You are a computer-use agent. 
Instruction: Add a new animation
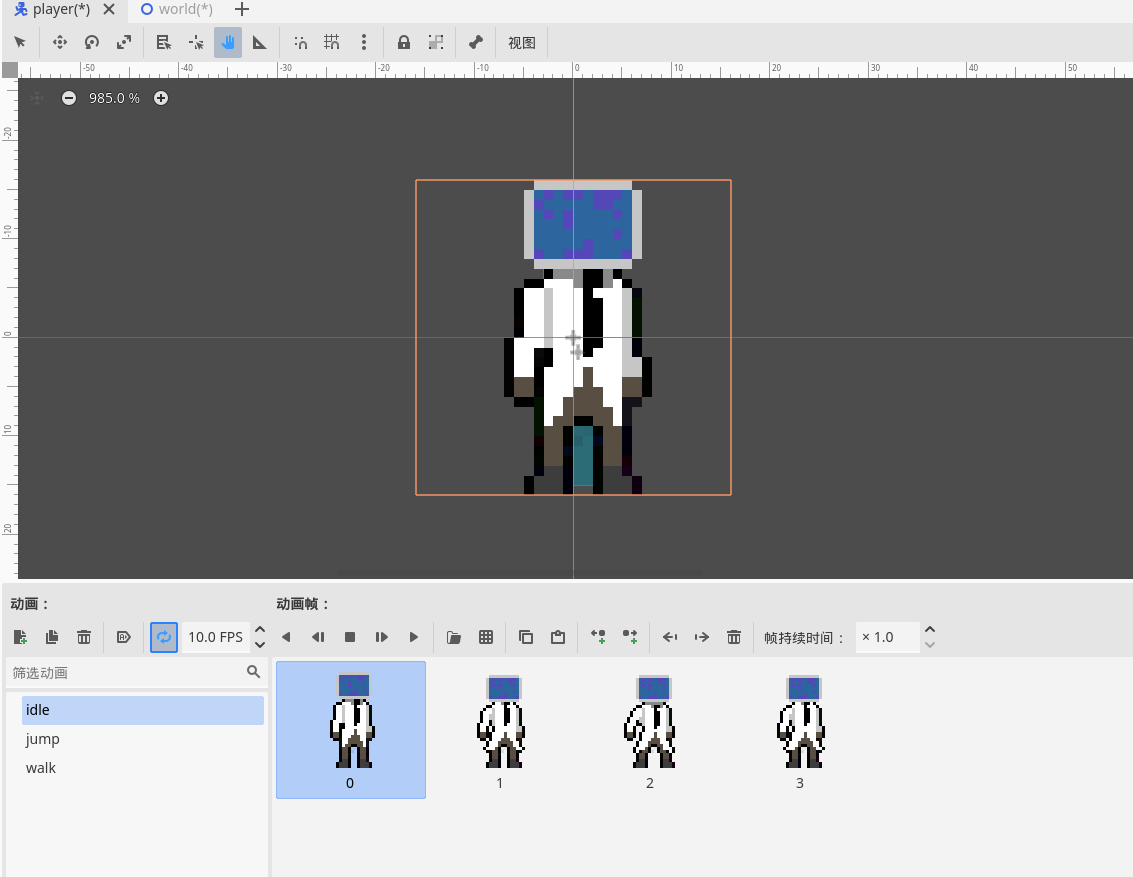click(x=20, y=637)
